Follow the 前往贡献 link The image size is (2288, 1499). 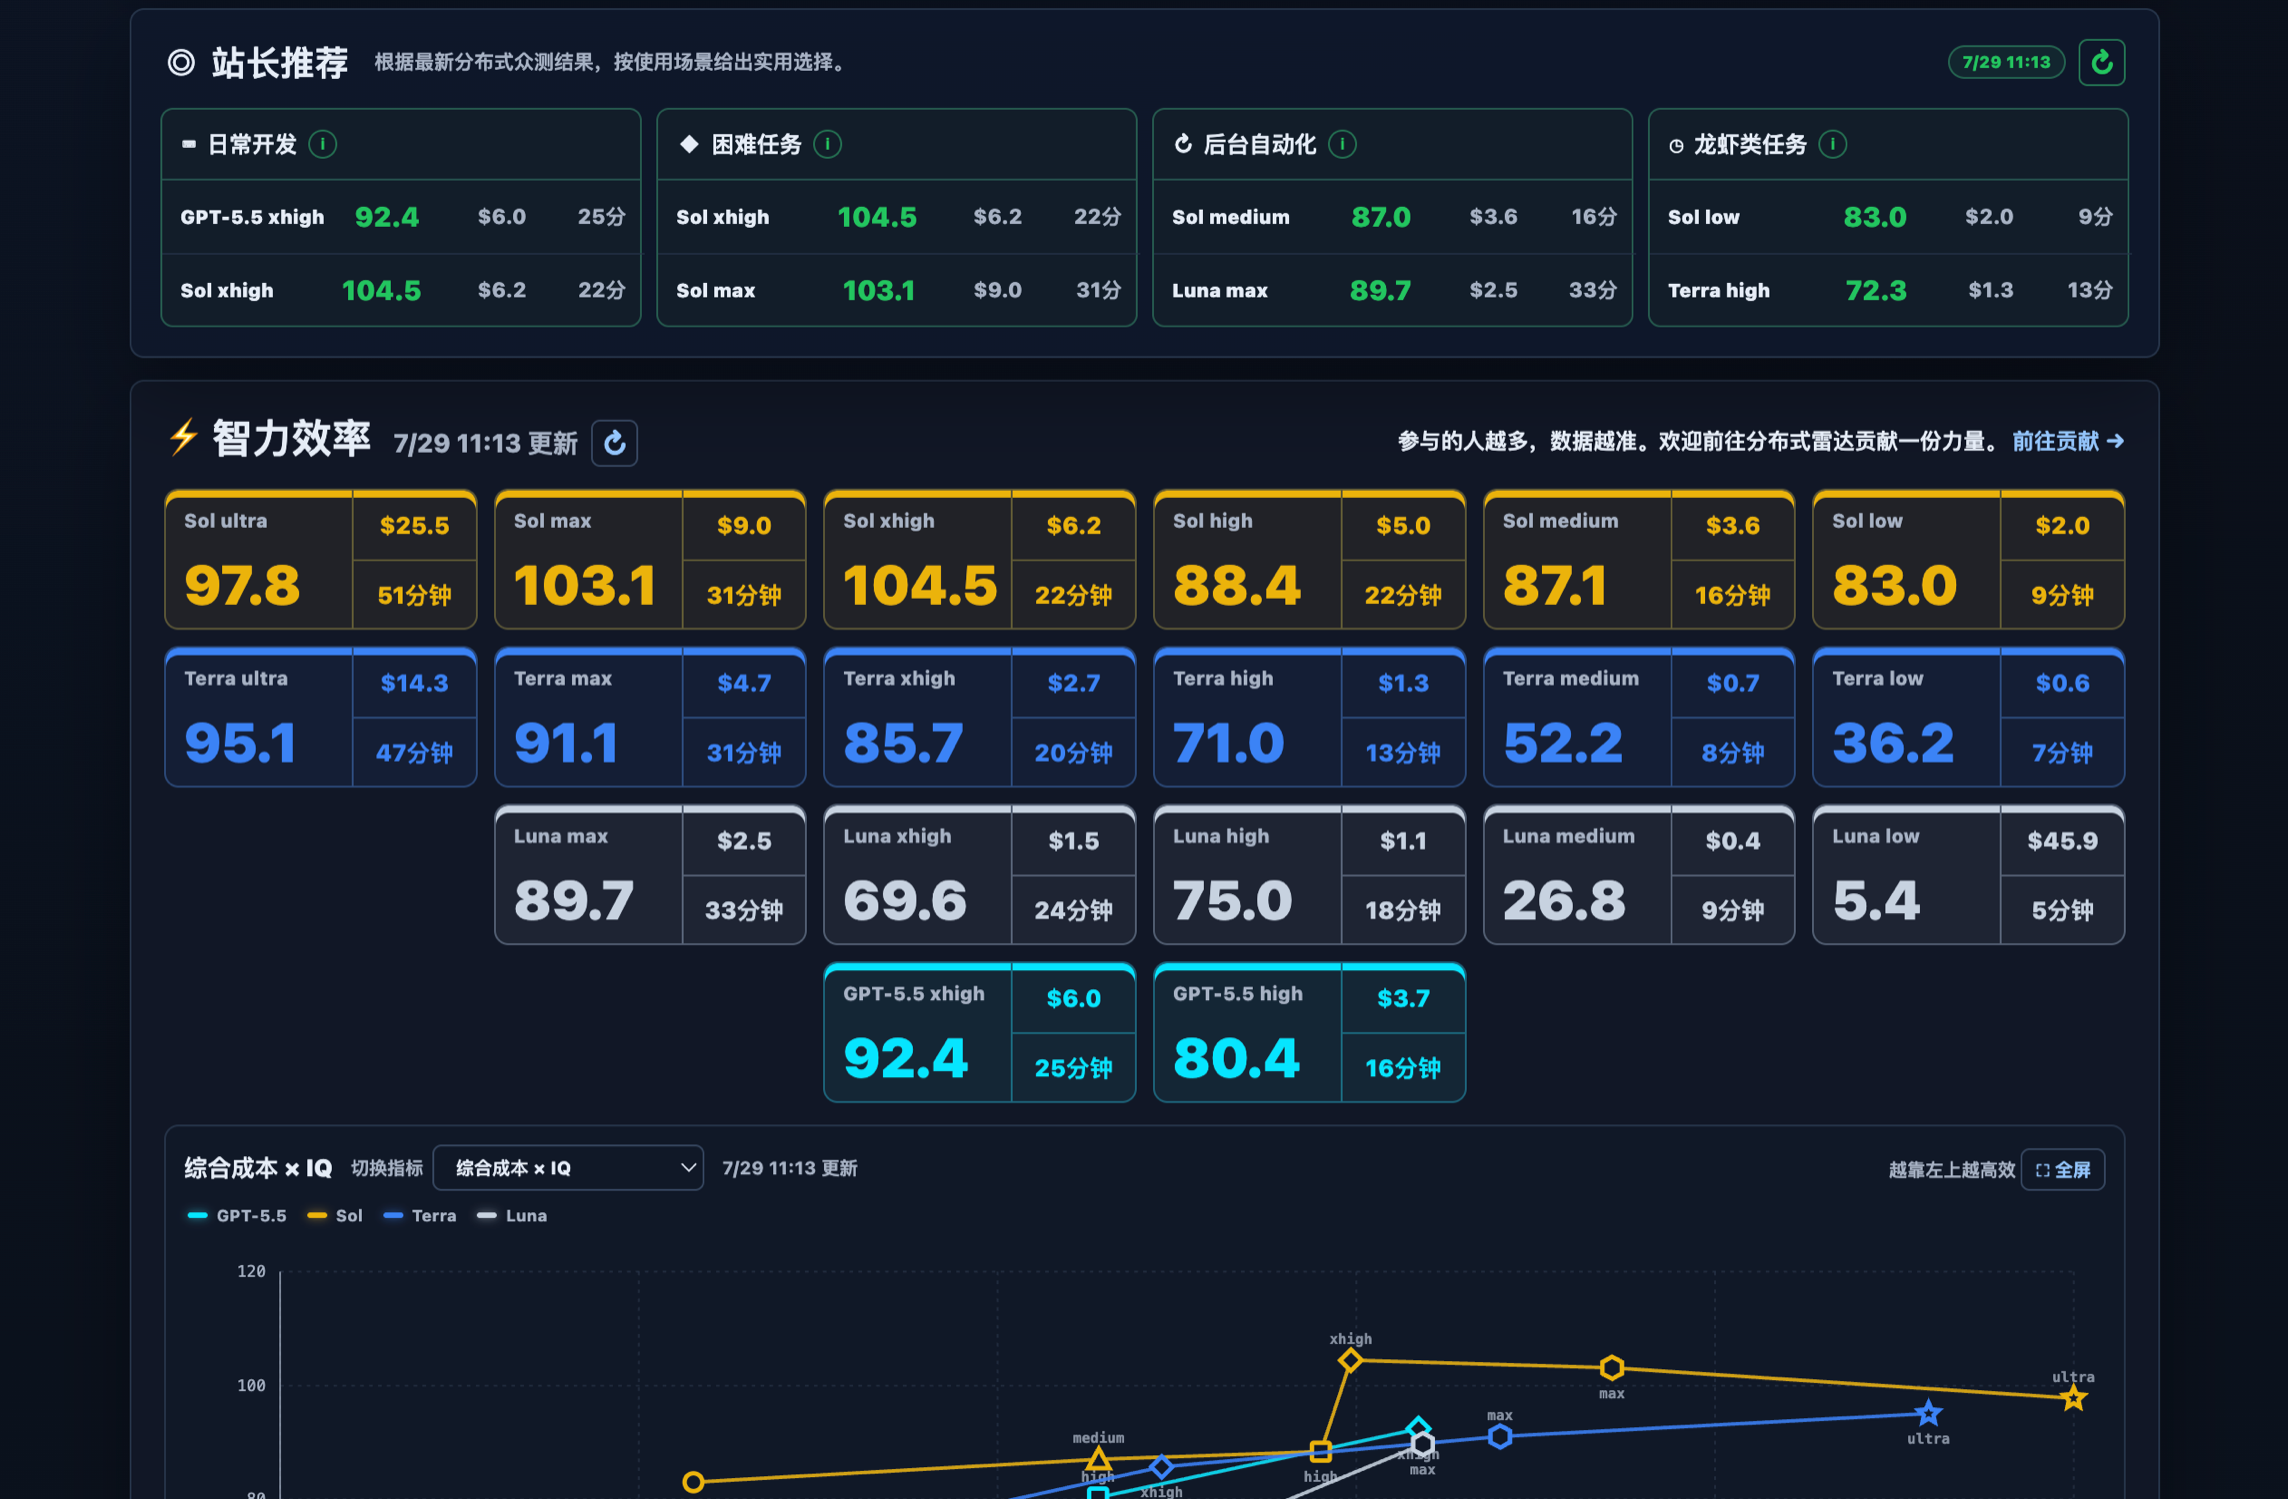[2067, 441]
